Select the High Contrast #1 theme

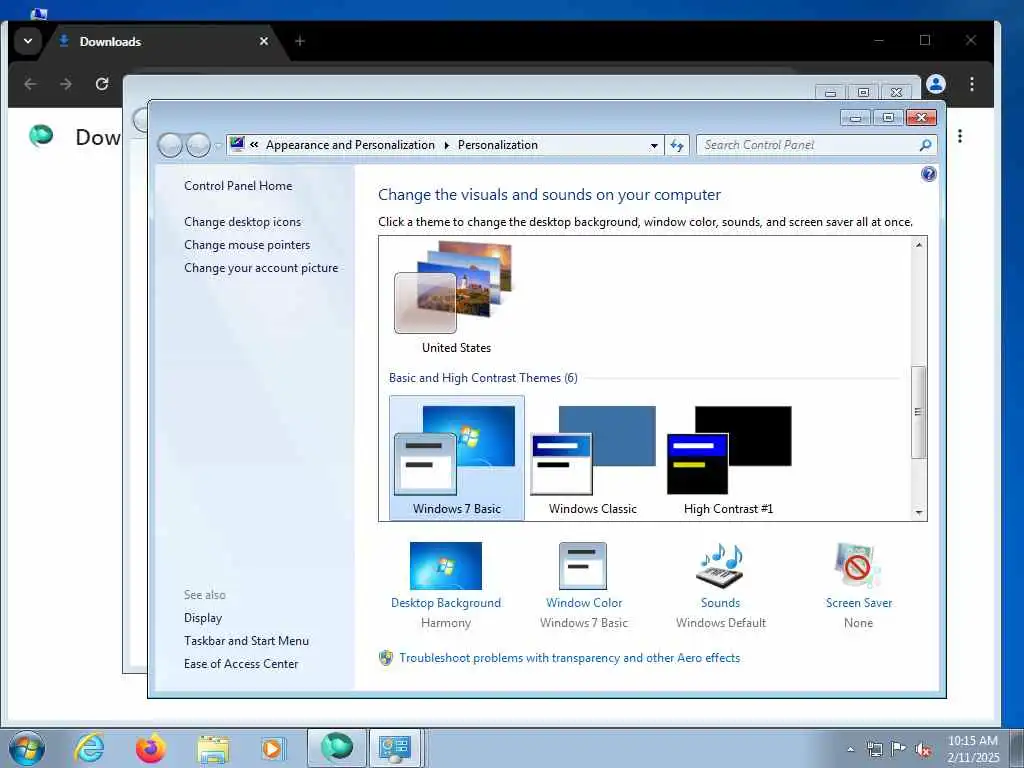coord(729,458)
